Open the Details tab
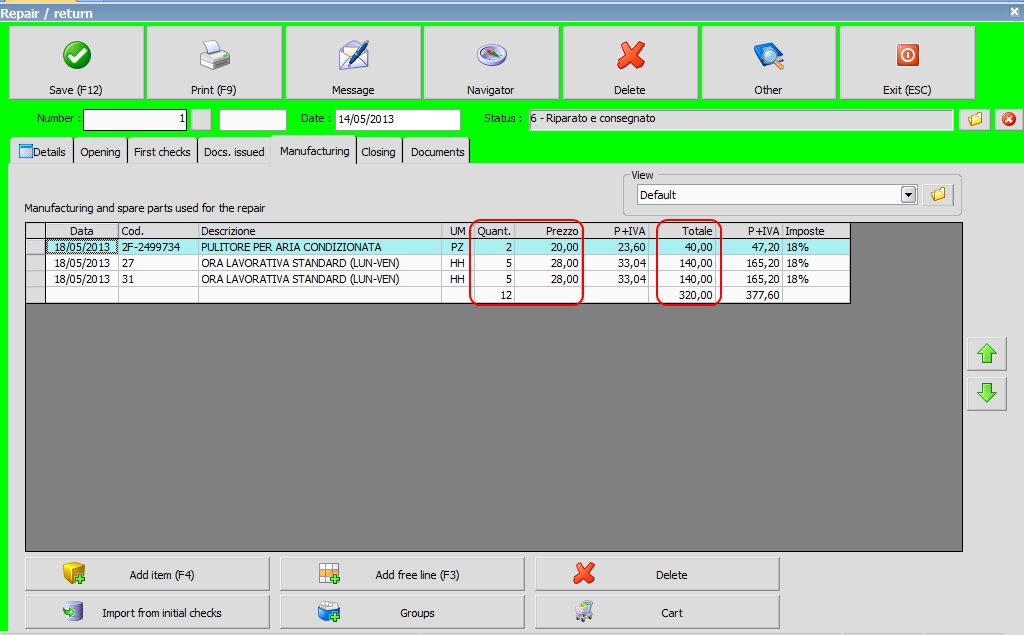The image size is (1024, 635). (x=42, y=152)
